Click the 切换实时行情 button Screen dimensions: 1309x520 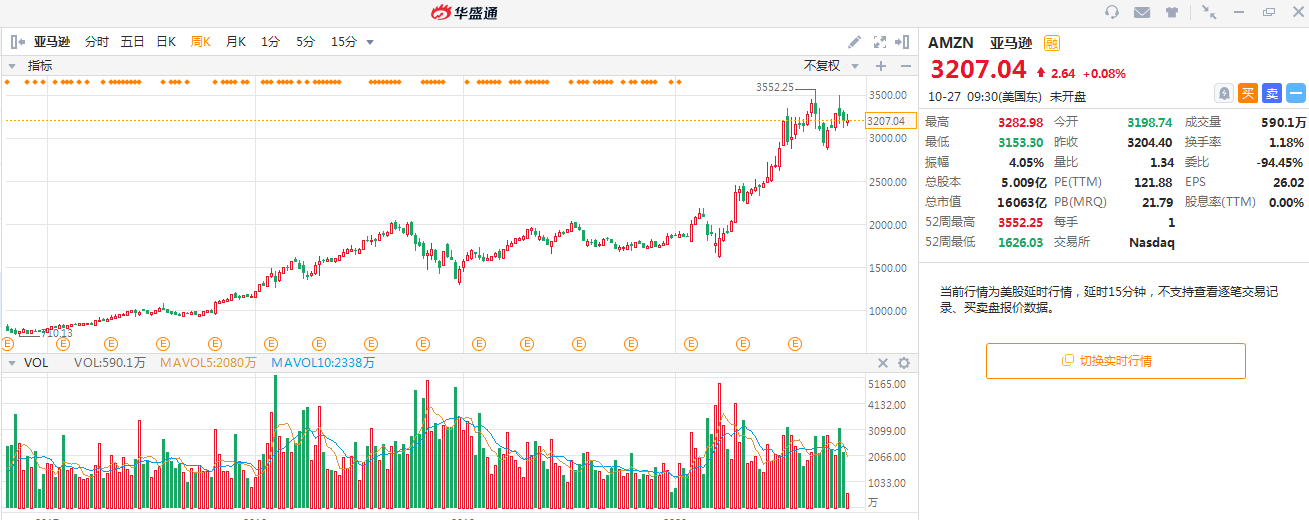pyautogui.click(x=1115, y=361)
